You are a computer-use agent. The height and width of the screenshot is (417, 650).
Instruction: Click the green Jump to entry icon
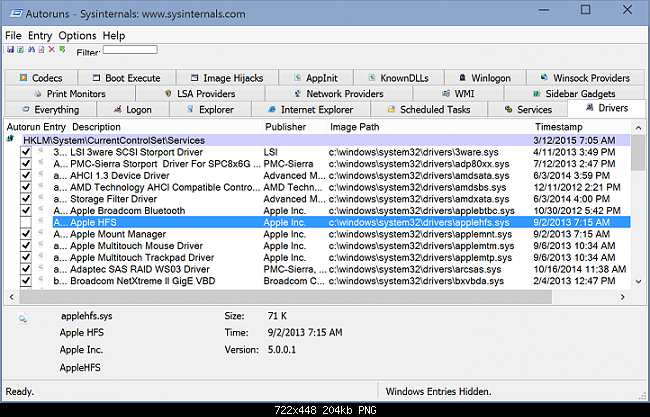pyautogui.click(x=62, y=49)
